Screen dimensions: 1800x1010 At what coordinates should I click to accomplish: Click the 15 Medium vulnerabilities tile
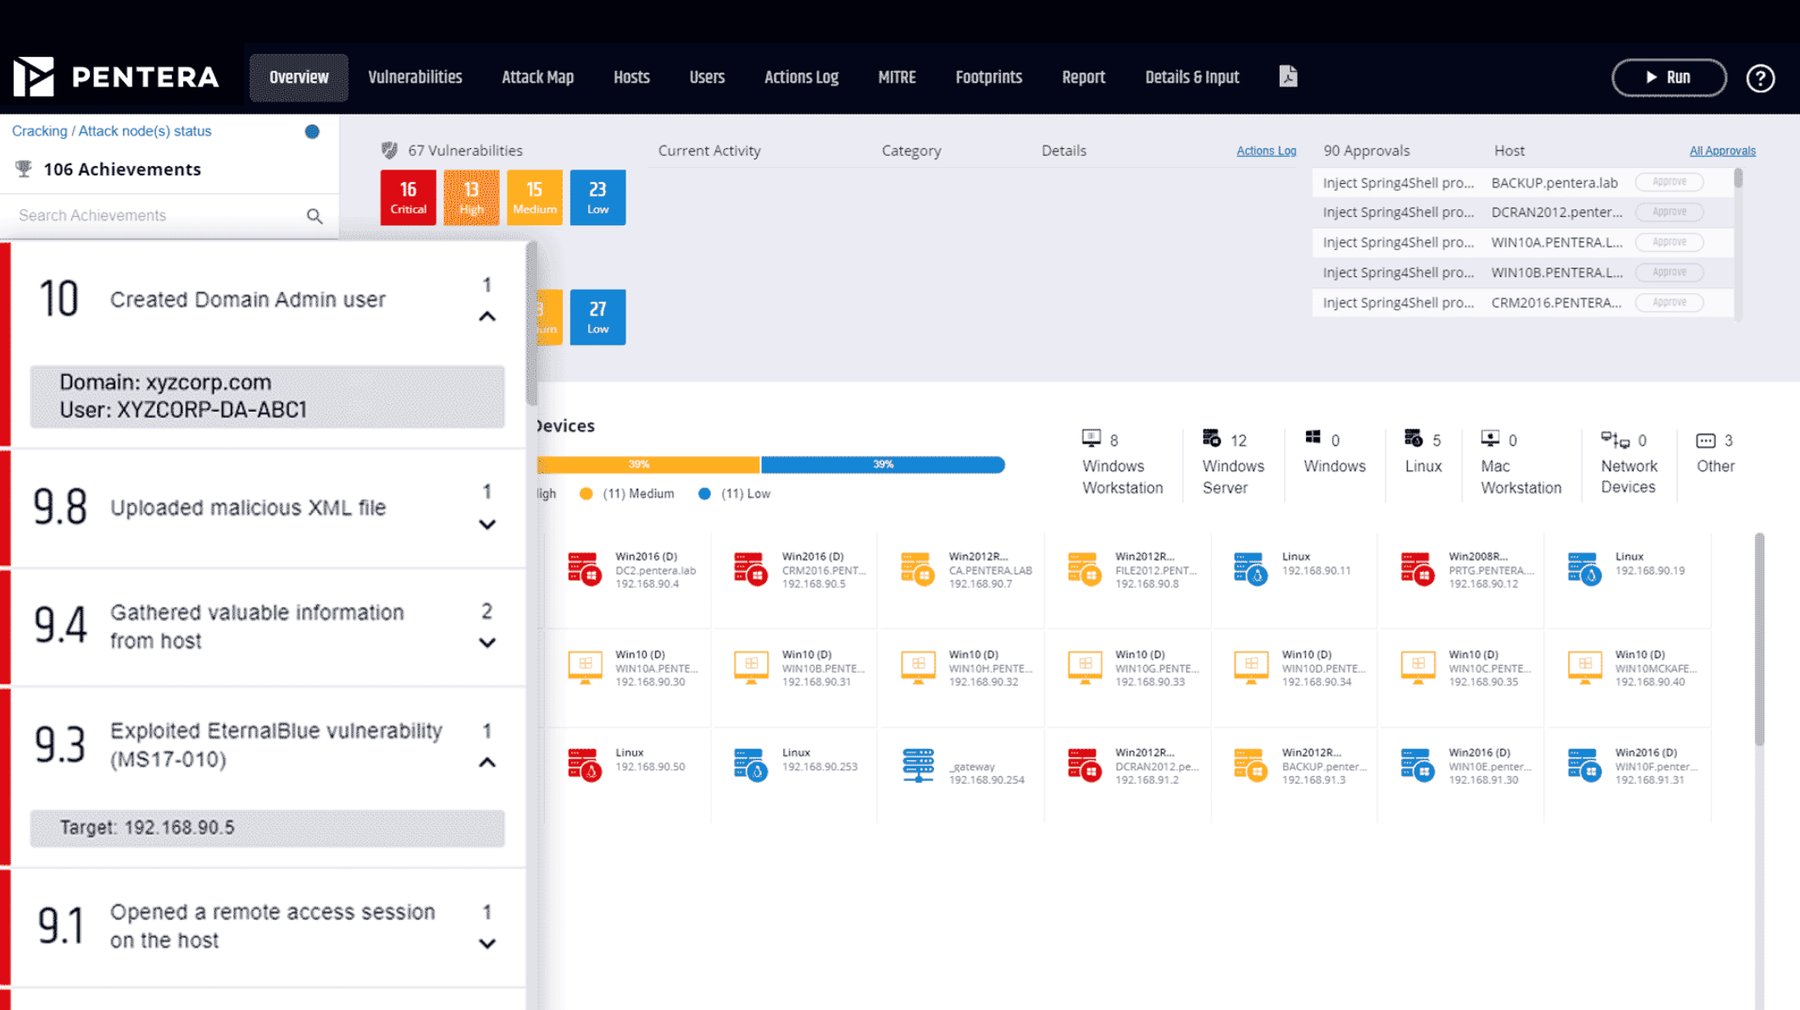(535, 197)
